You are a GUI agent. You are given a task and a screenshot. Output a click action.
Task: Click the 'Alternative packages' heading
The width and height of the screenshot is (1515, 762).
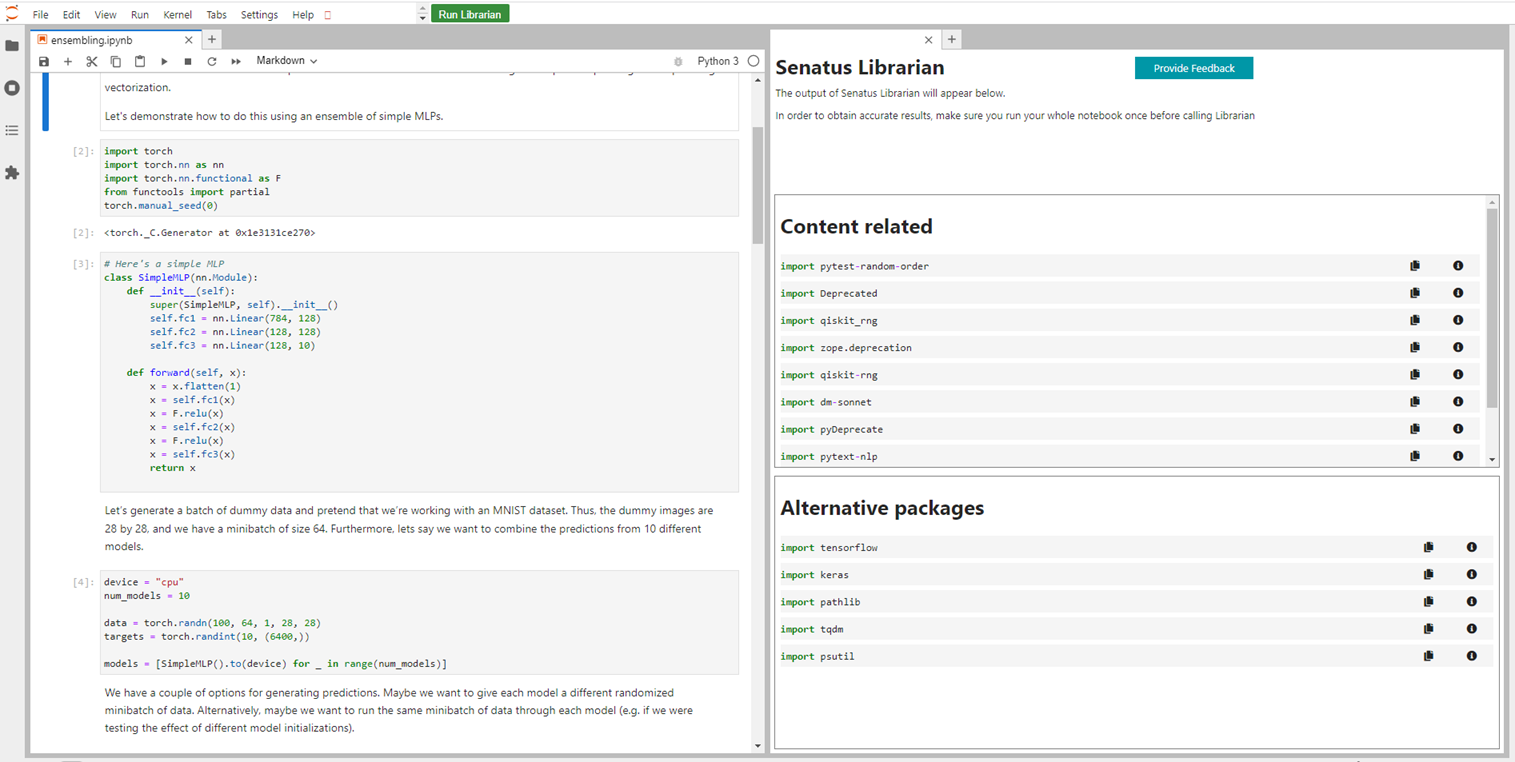[882, 508]
